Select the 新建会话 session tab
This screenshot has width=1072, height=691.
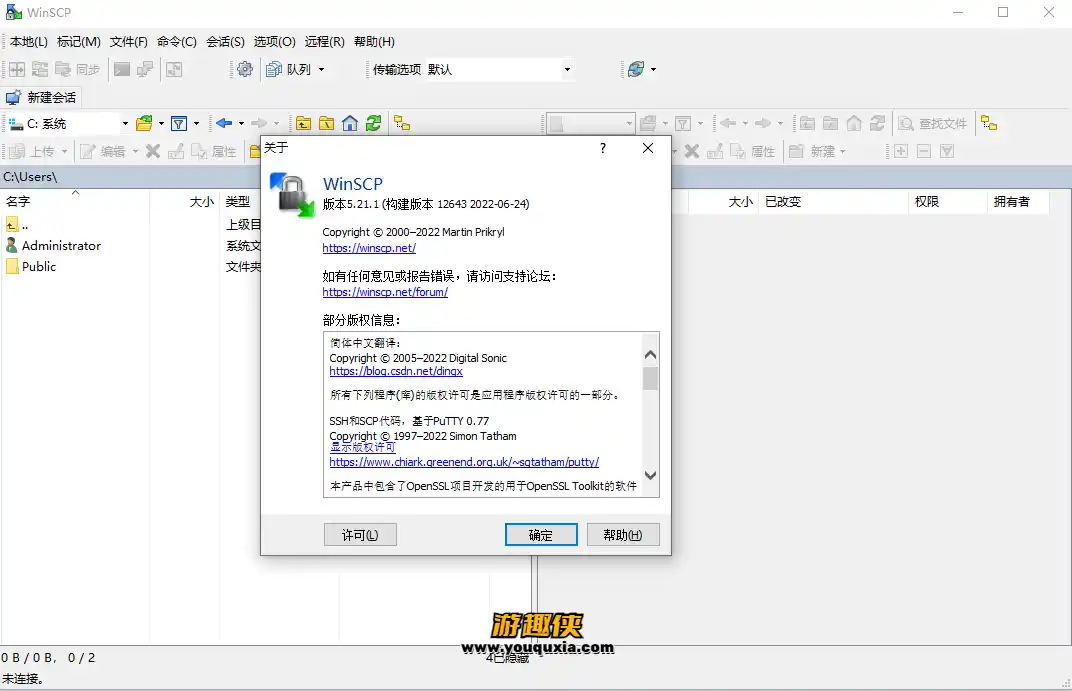(x=42, y=97)
